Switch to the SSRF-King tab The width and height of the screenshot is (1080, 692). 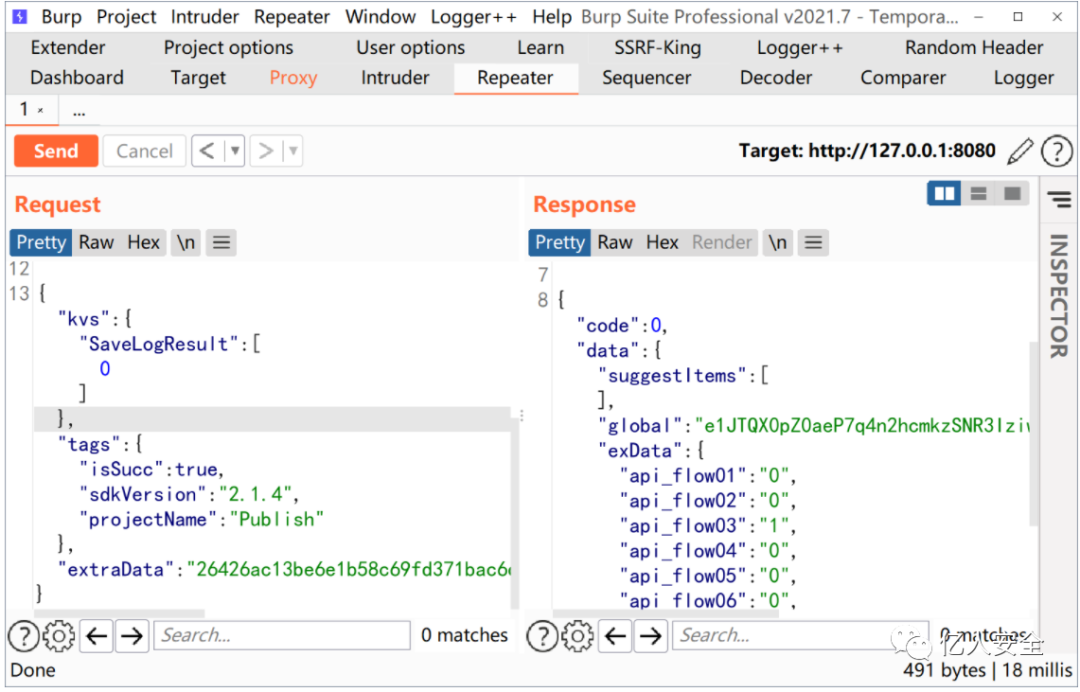pos(658,48)
